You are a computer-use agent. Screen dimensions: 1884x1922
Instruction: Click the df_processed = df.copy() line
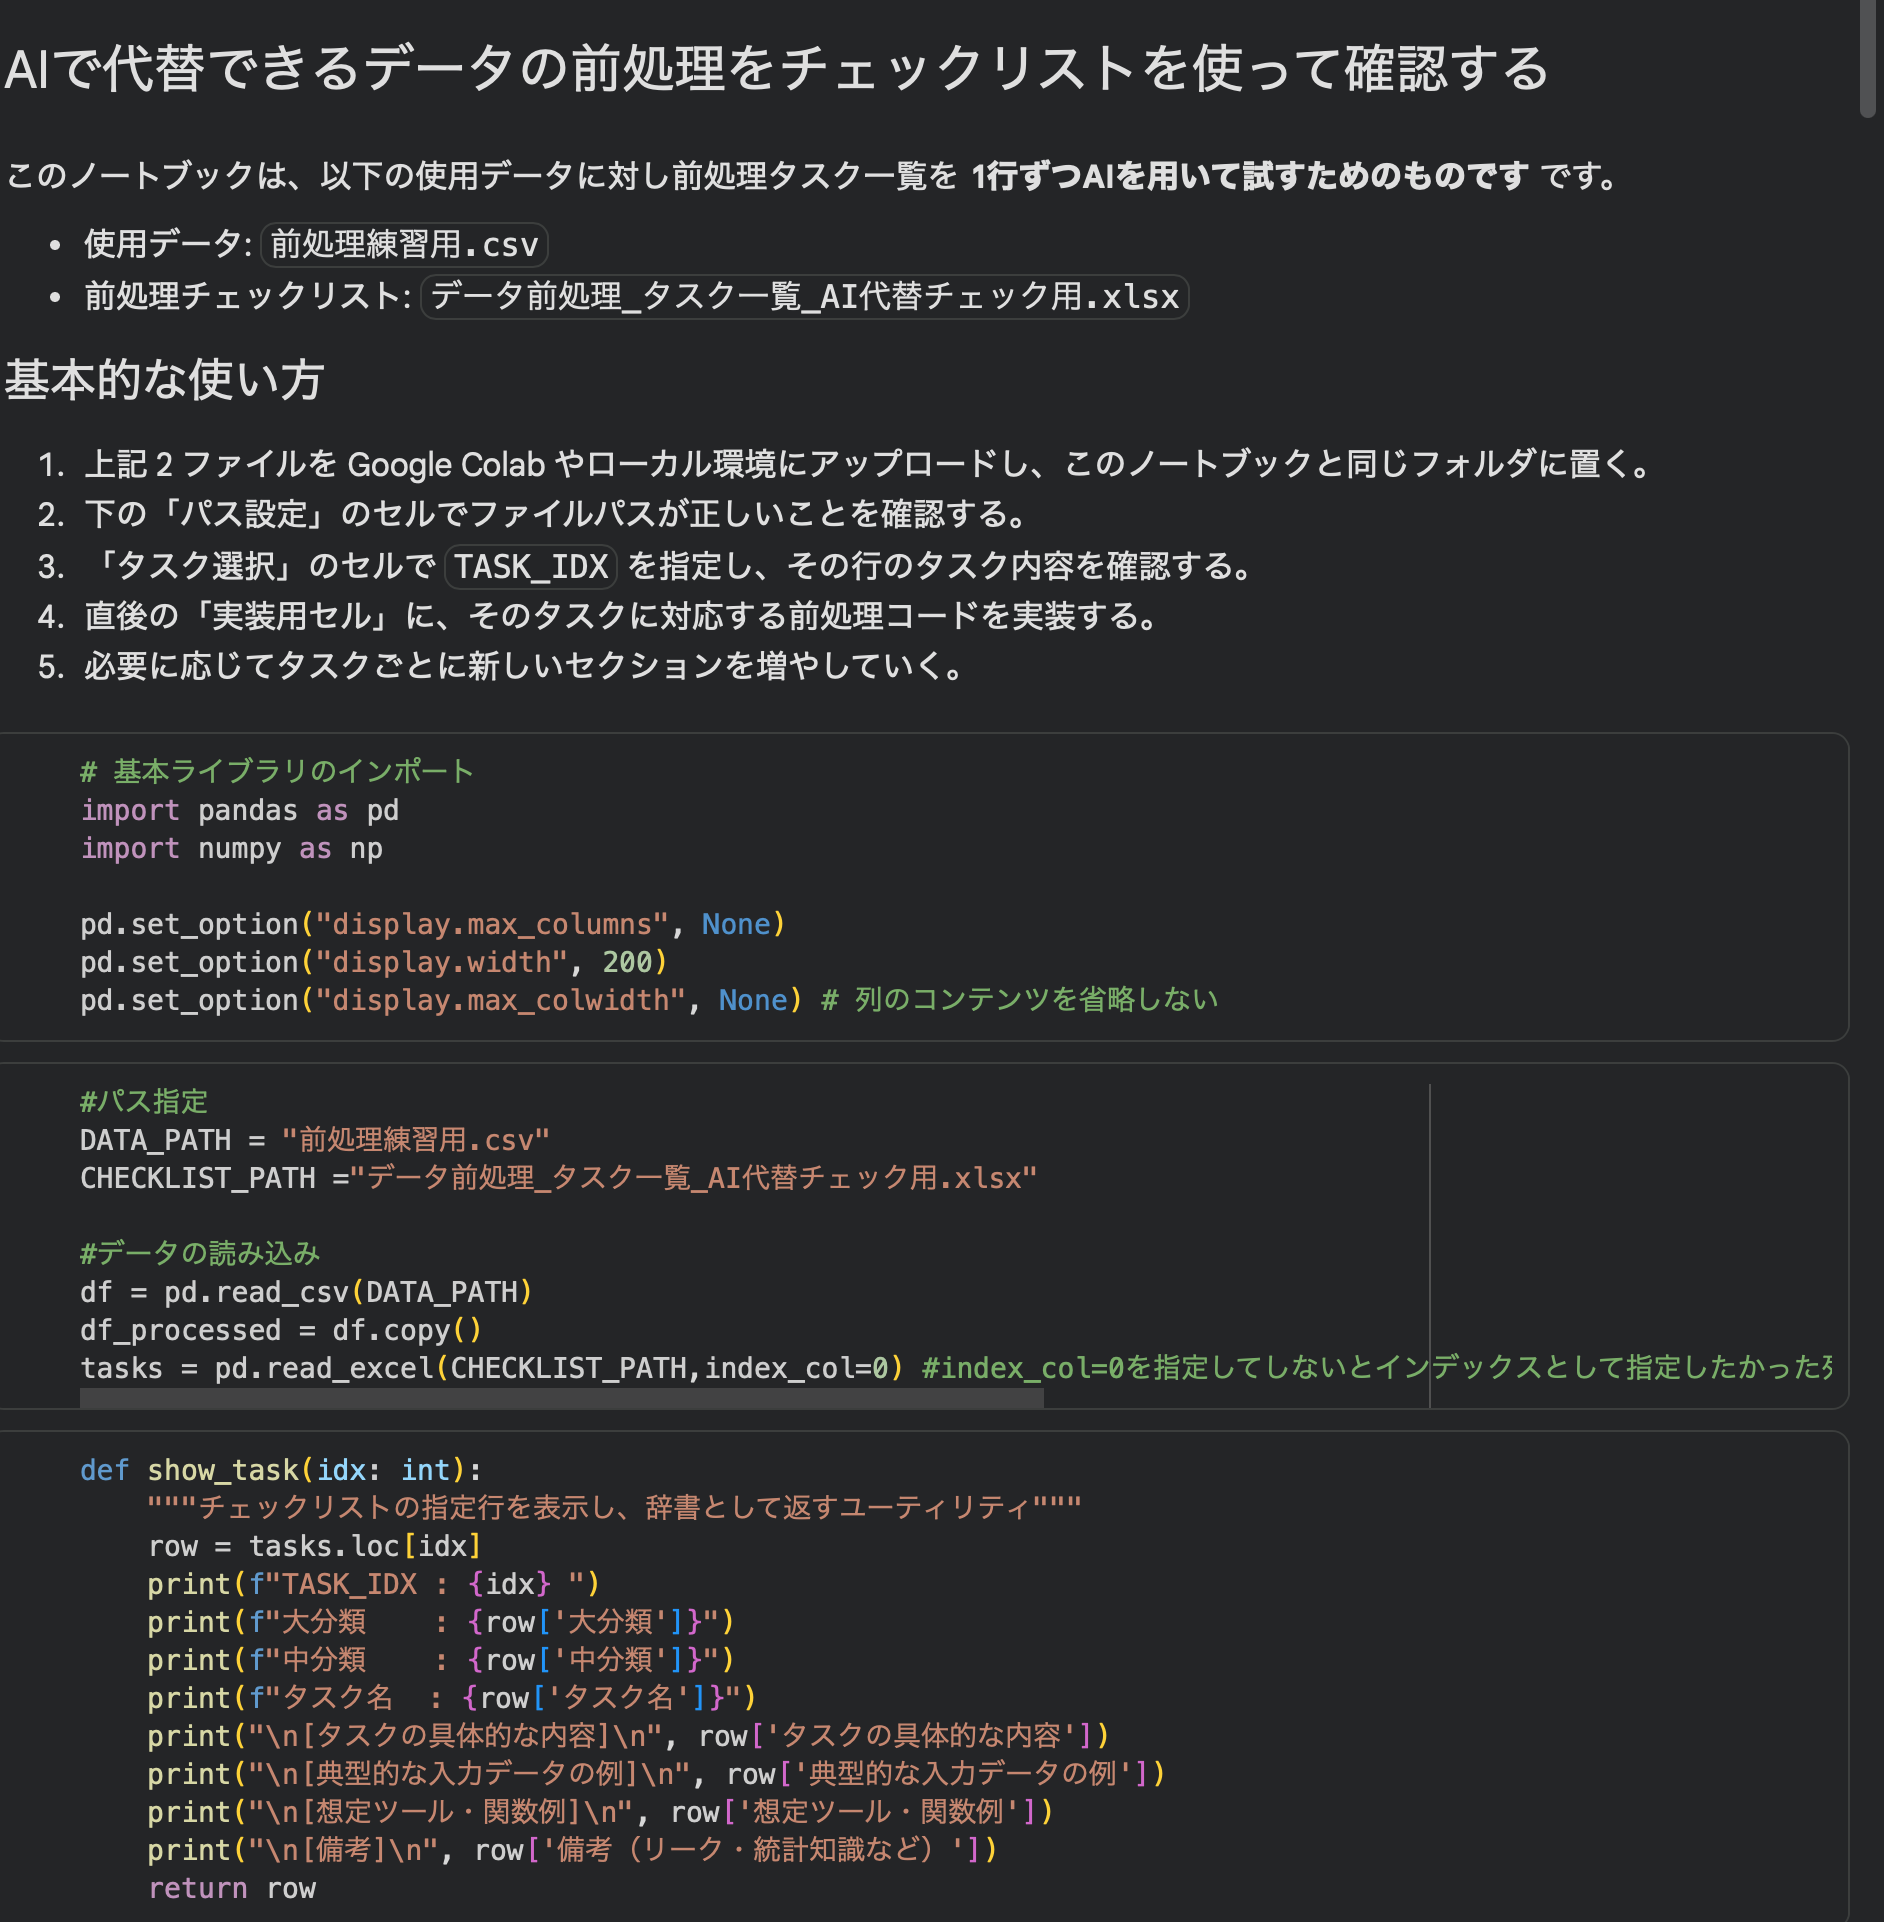click(x=281, y=1330)
